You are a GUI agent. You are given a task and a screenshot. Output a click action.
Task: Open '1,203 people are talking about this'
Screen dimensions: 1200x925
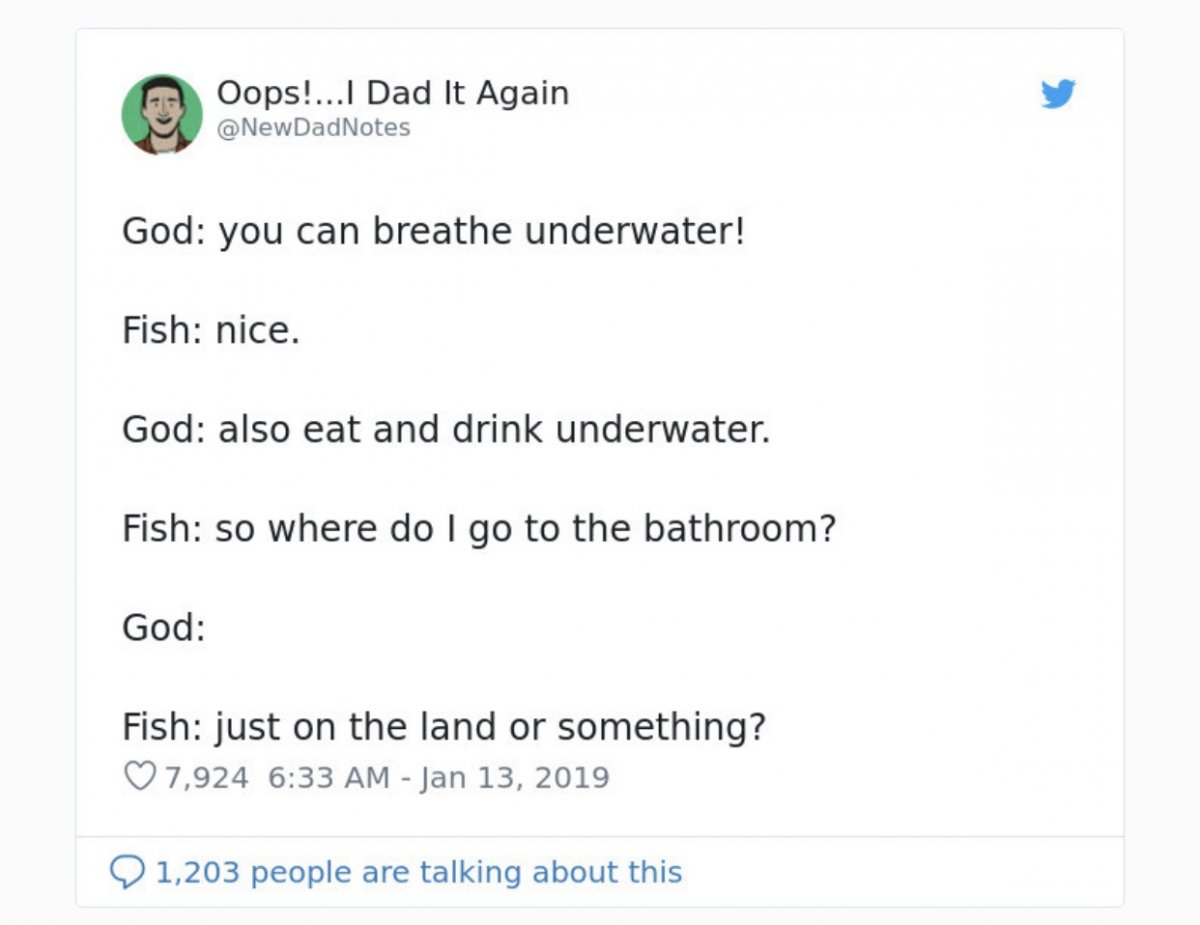point(418,872)
